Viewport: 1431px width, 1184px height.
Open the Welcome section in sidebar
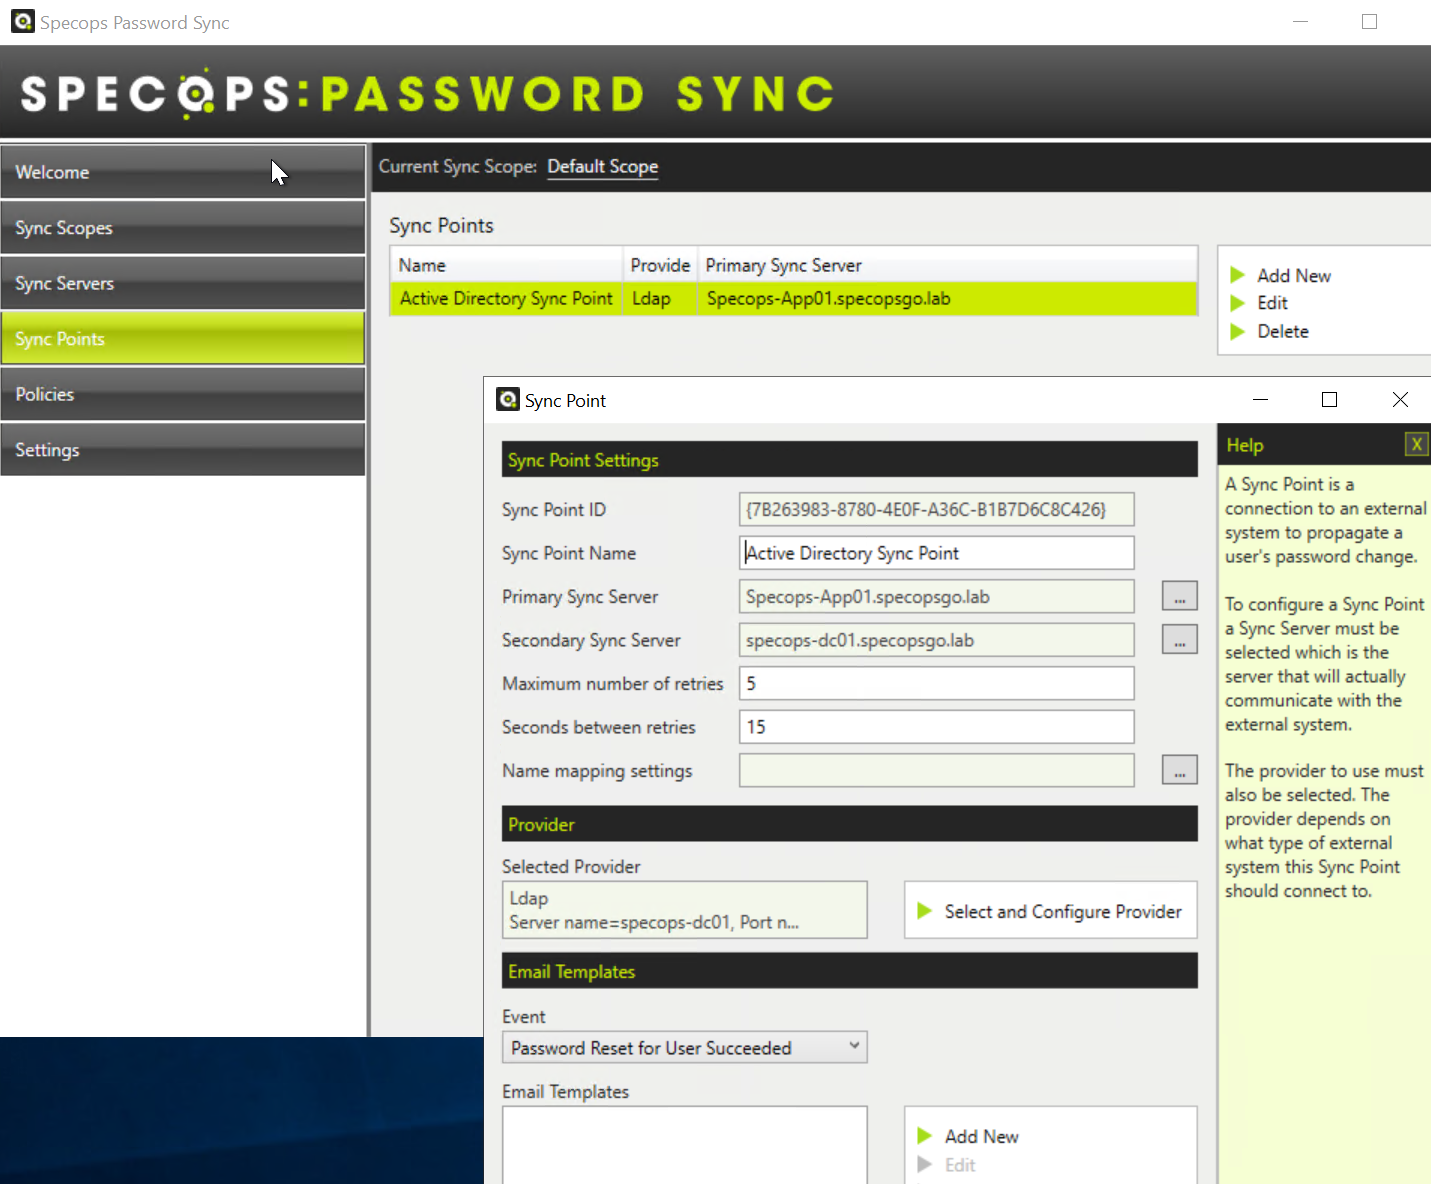pyautogui.click(x=183, y=172)
